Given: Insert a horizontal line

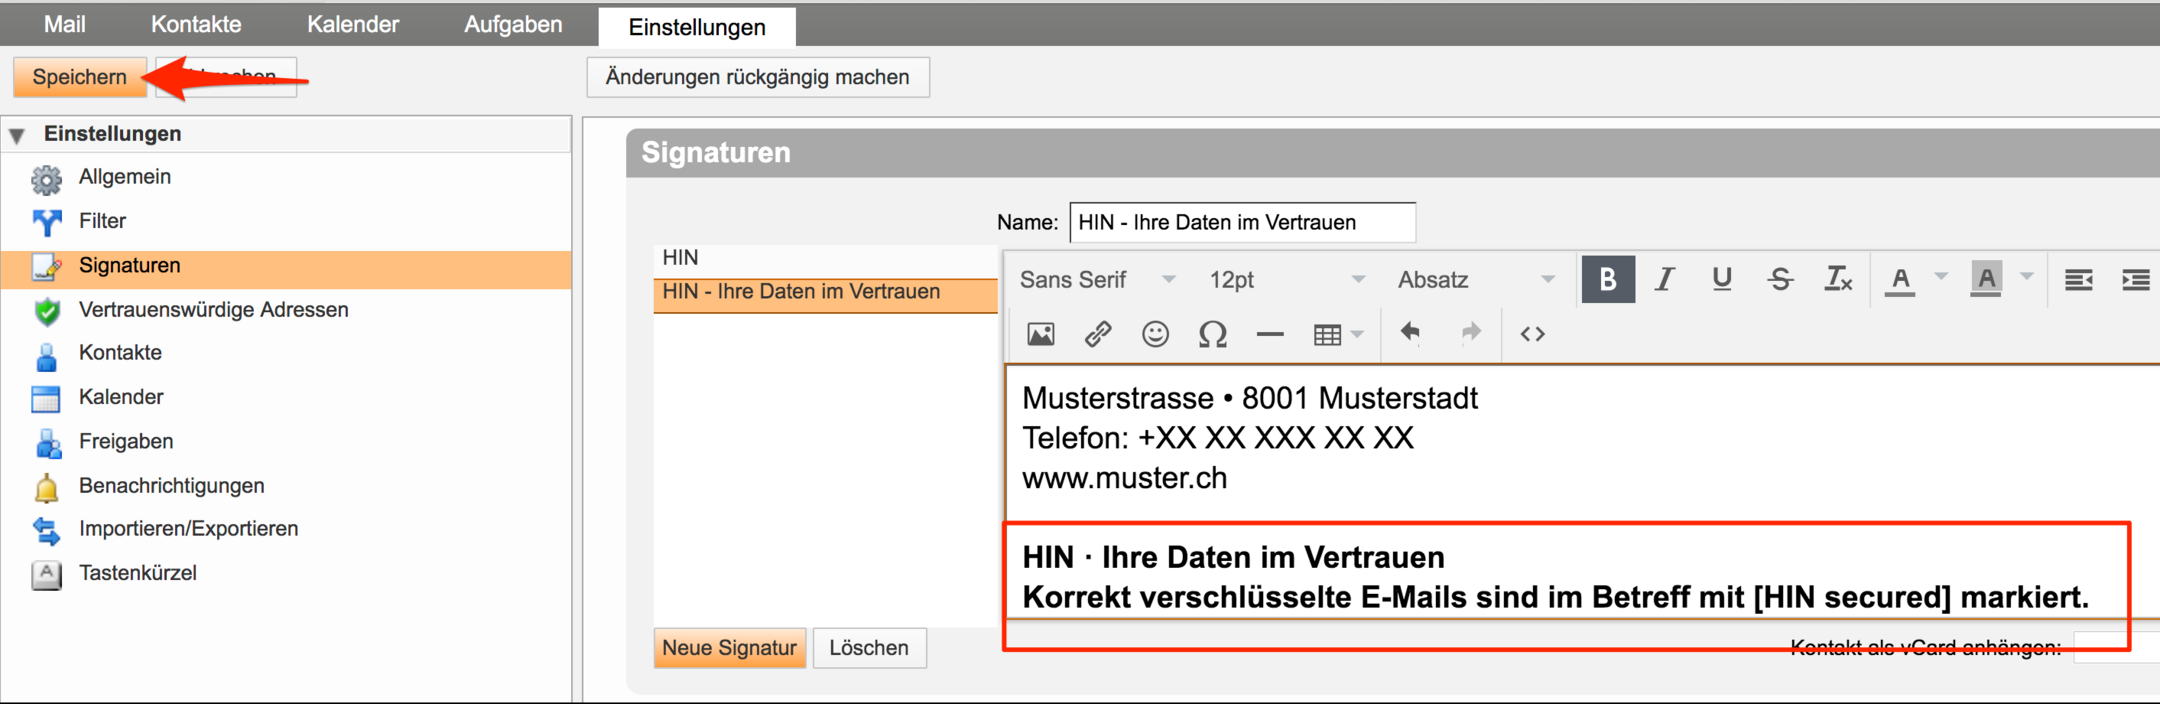Looking at the screenshot, I should coord(1270,334).
